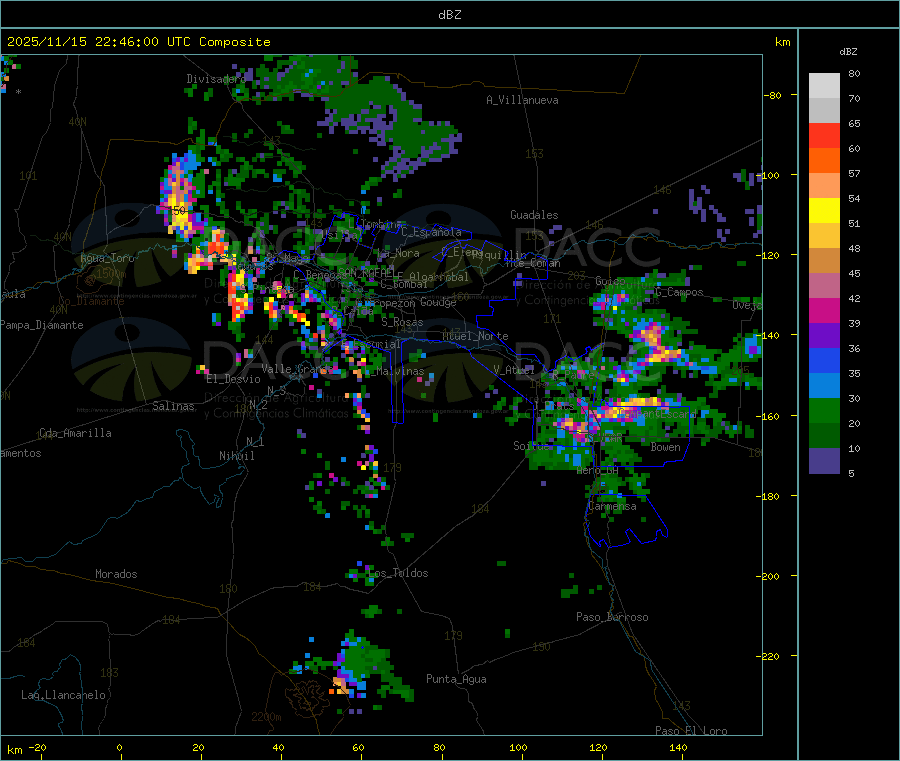
Task: Select the 'Morados' place label
Action: pyautogui.click(x=116, y=574)
